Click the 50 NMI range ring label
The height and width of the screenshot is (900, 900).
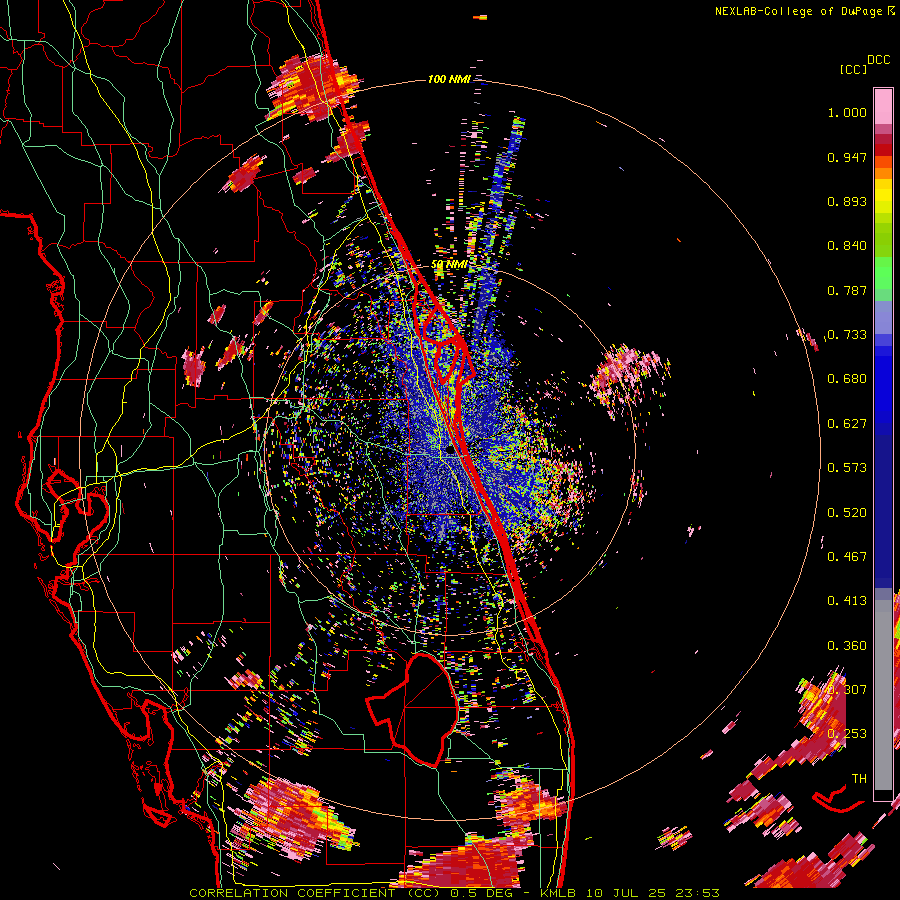click(x=449, y=265)
